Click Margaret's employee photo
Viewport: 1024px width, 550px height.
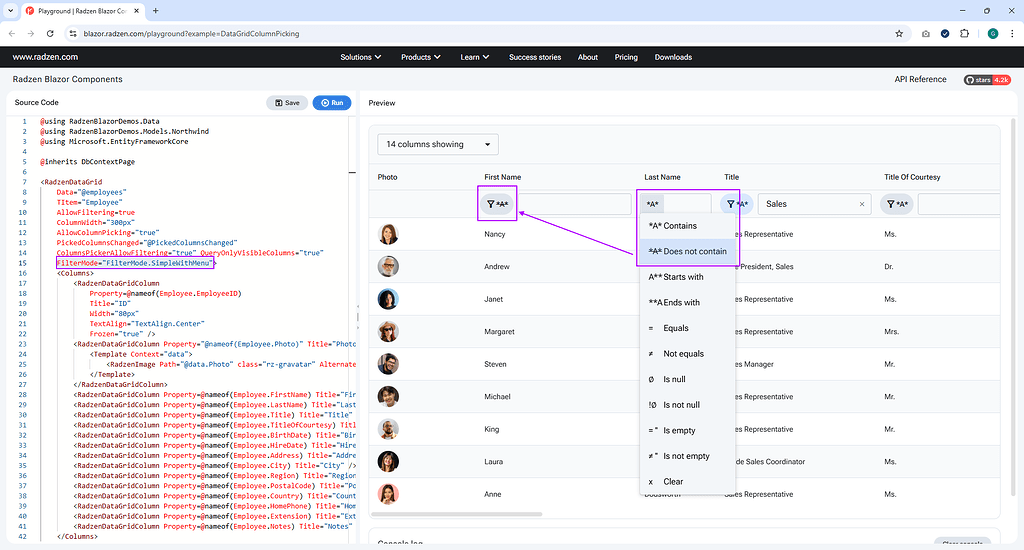click(x=388, y=332)
